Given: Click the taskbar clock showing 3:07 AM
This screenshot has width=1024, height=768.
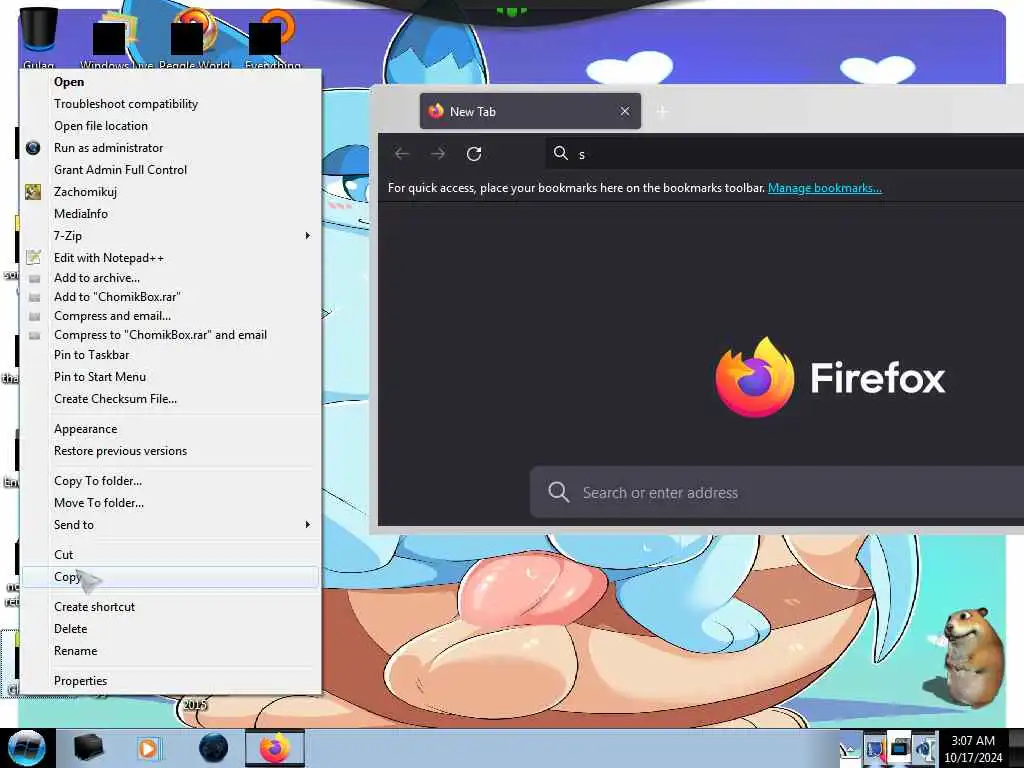Looking at the screenshot, I should click(x=973, y=748).
